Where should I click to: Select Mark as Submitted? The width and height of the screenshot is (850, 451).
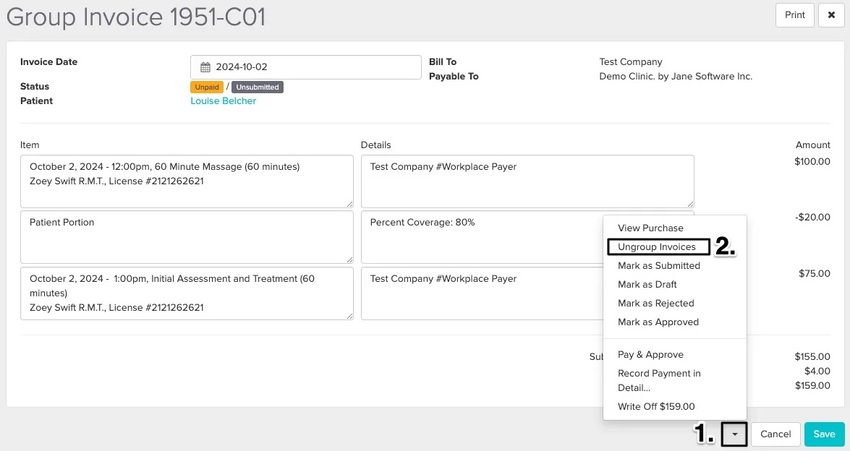pos(659,266)
